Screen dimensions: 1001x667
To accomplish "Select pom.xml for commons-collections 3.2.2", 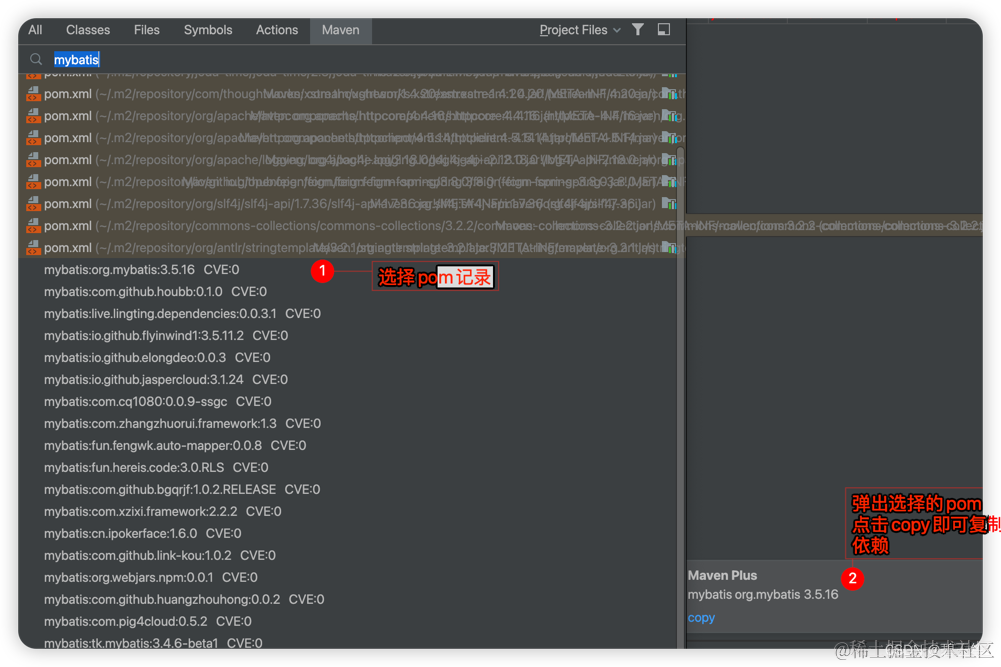I will [351, 225].
